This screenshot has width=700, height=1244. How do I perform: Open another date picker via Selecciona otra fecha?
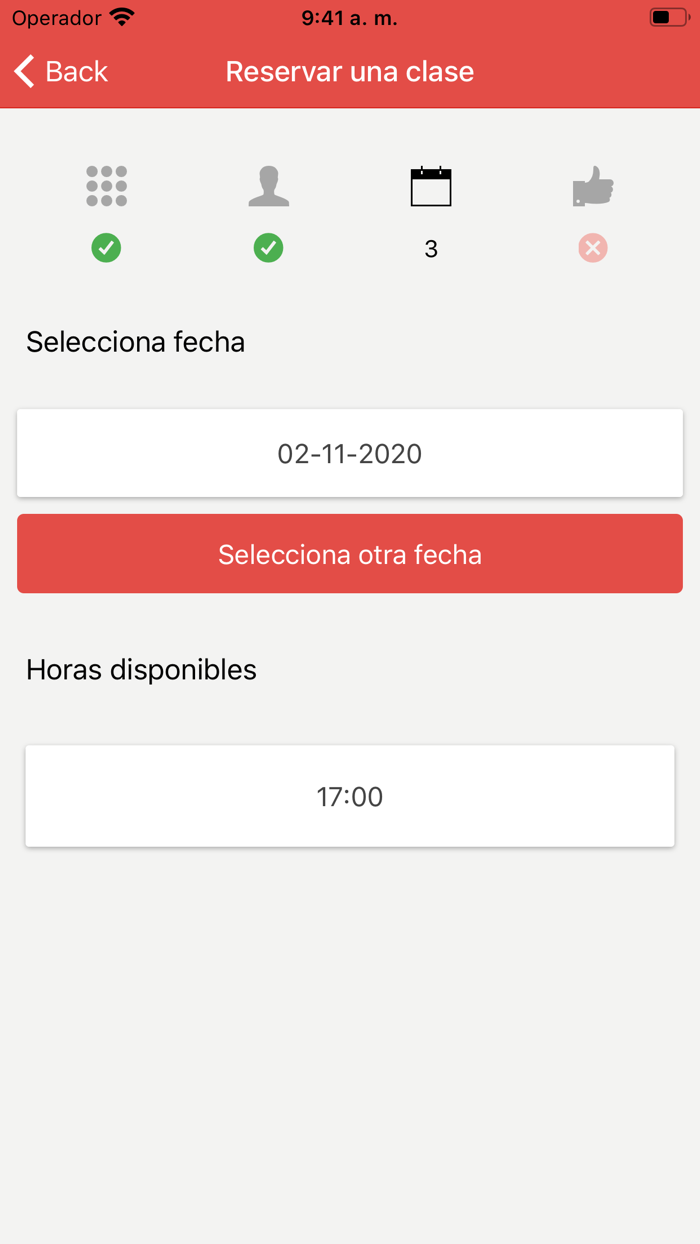tap(350, 553)
